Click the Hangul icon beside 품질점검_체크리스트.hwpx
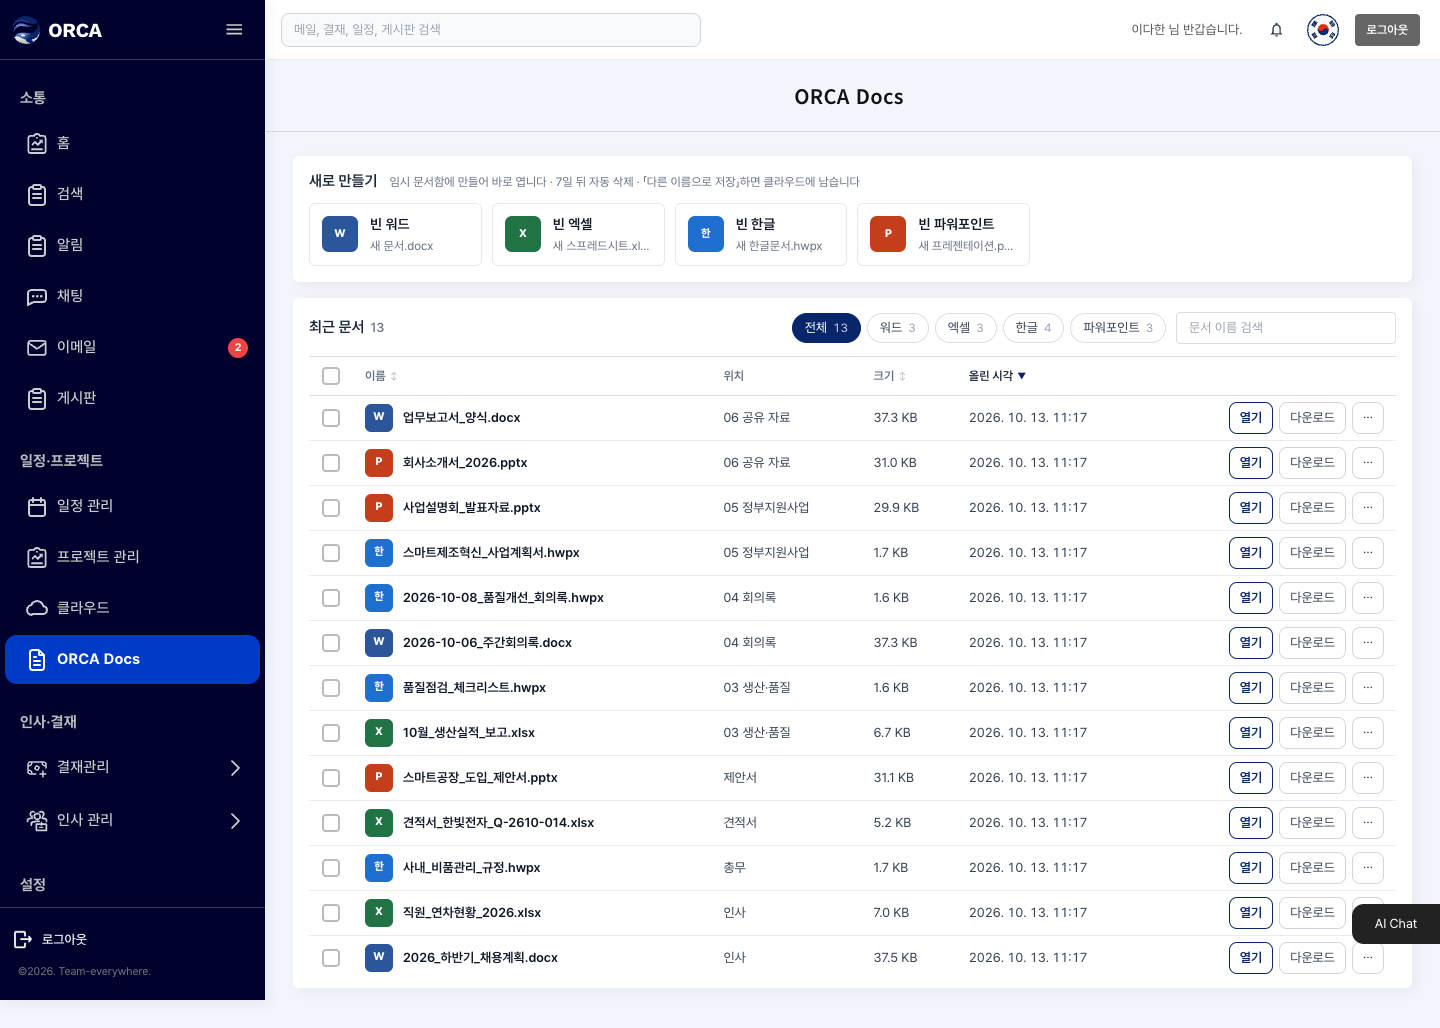1440x1028 pixels. point(379,688)
